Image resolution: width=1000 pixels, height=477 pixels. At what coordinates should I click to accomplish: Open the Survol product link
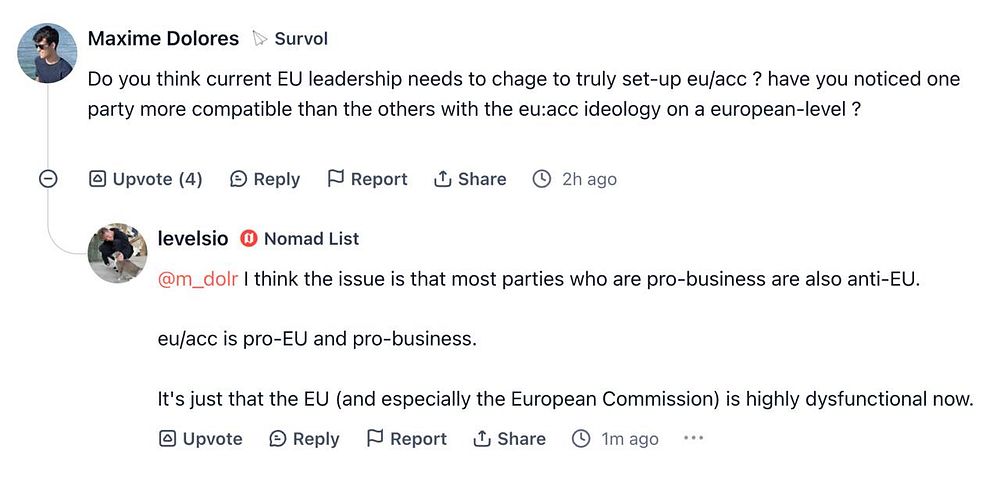point(301,39)
